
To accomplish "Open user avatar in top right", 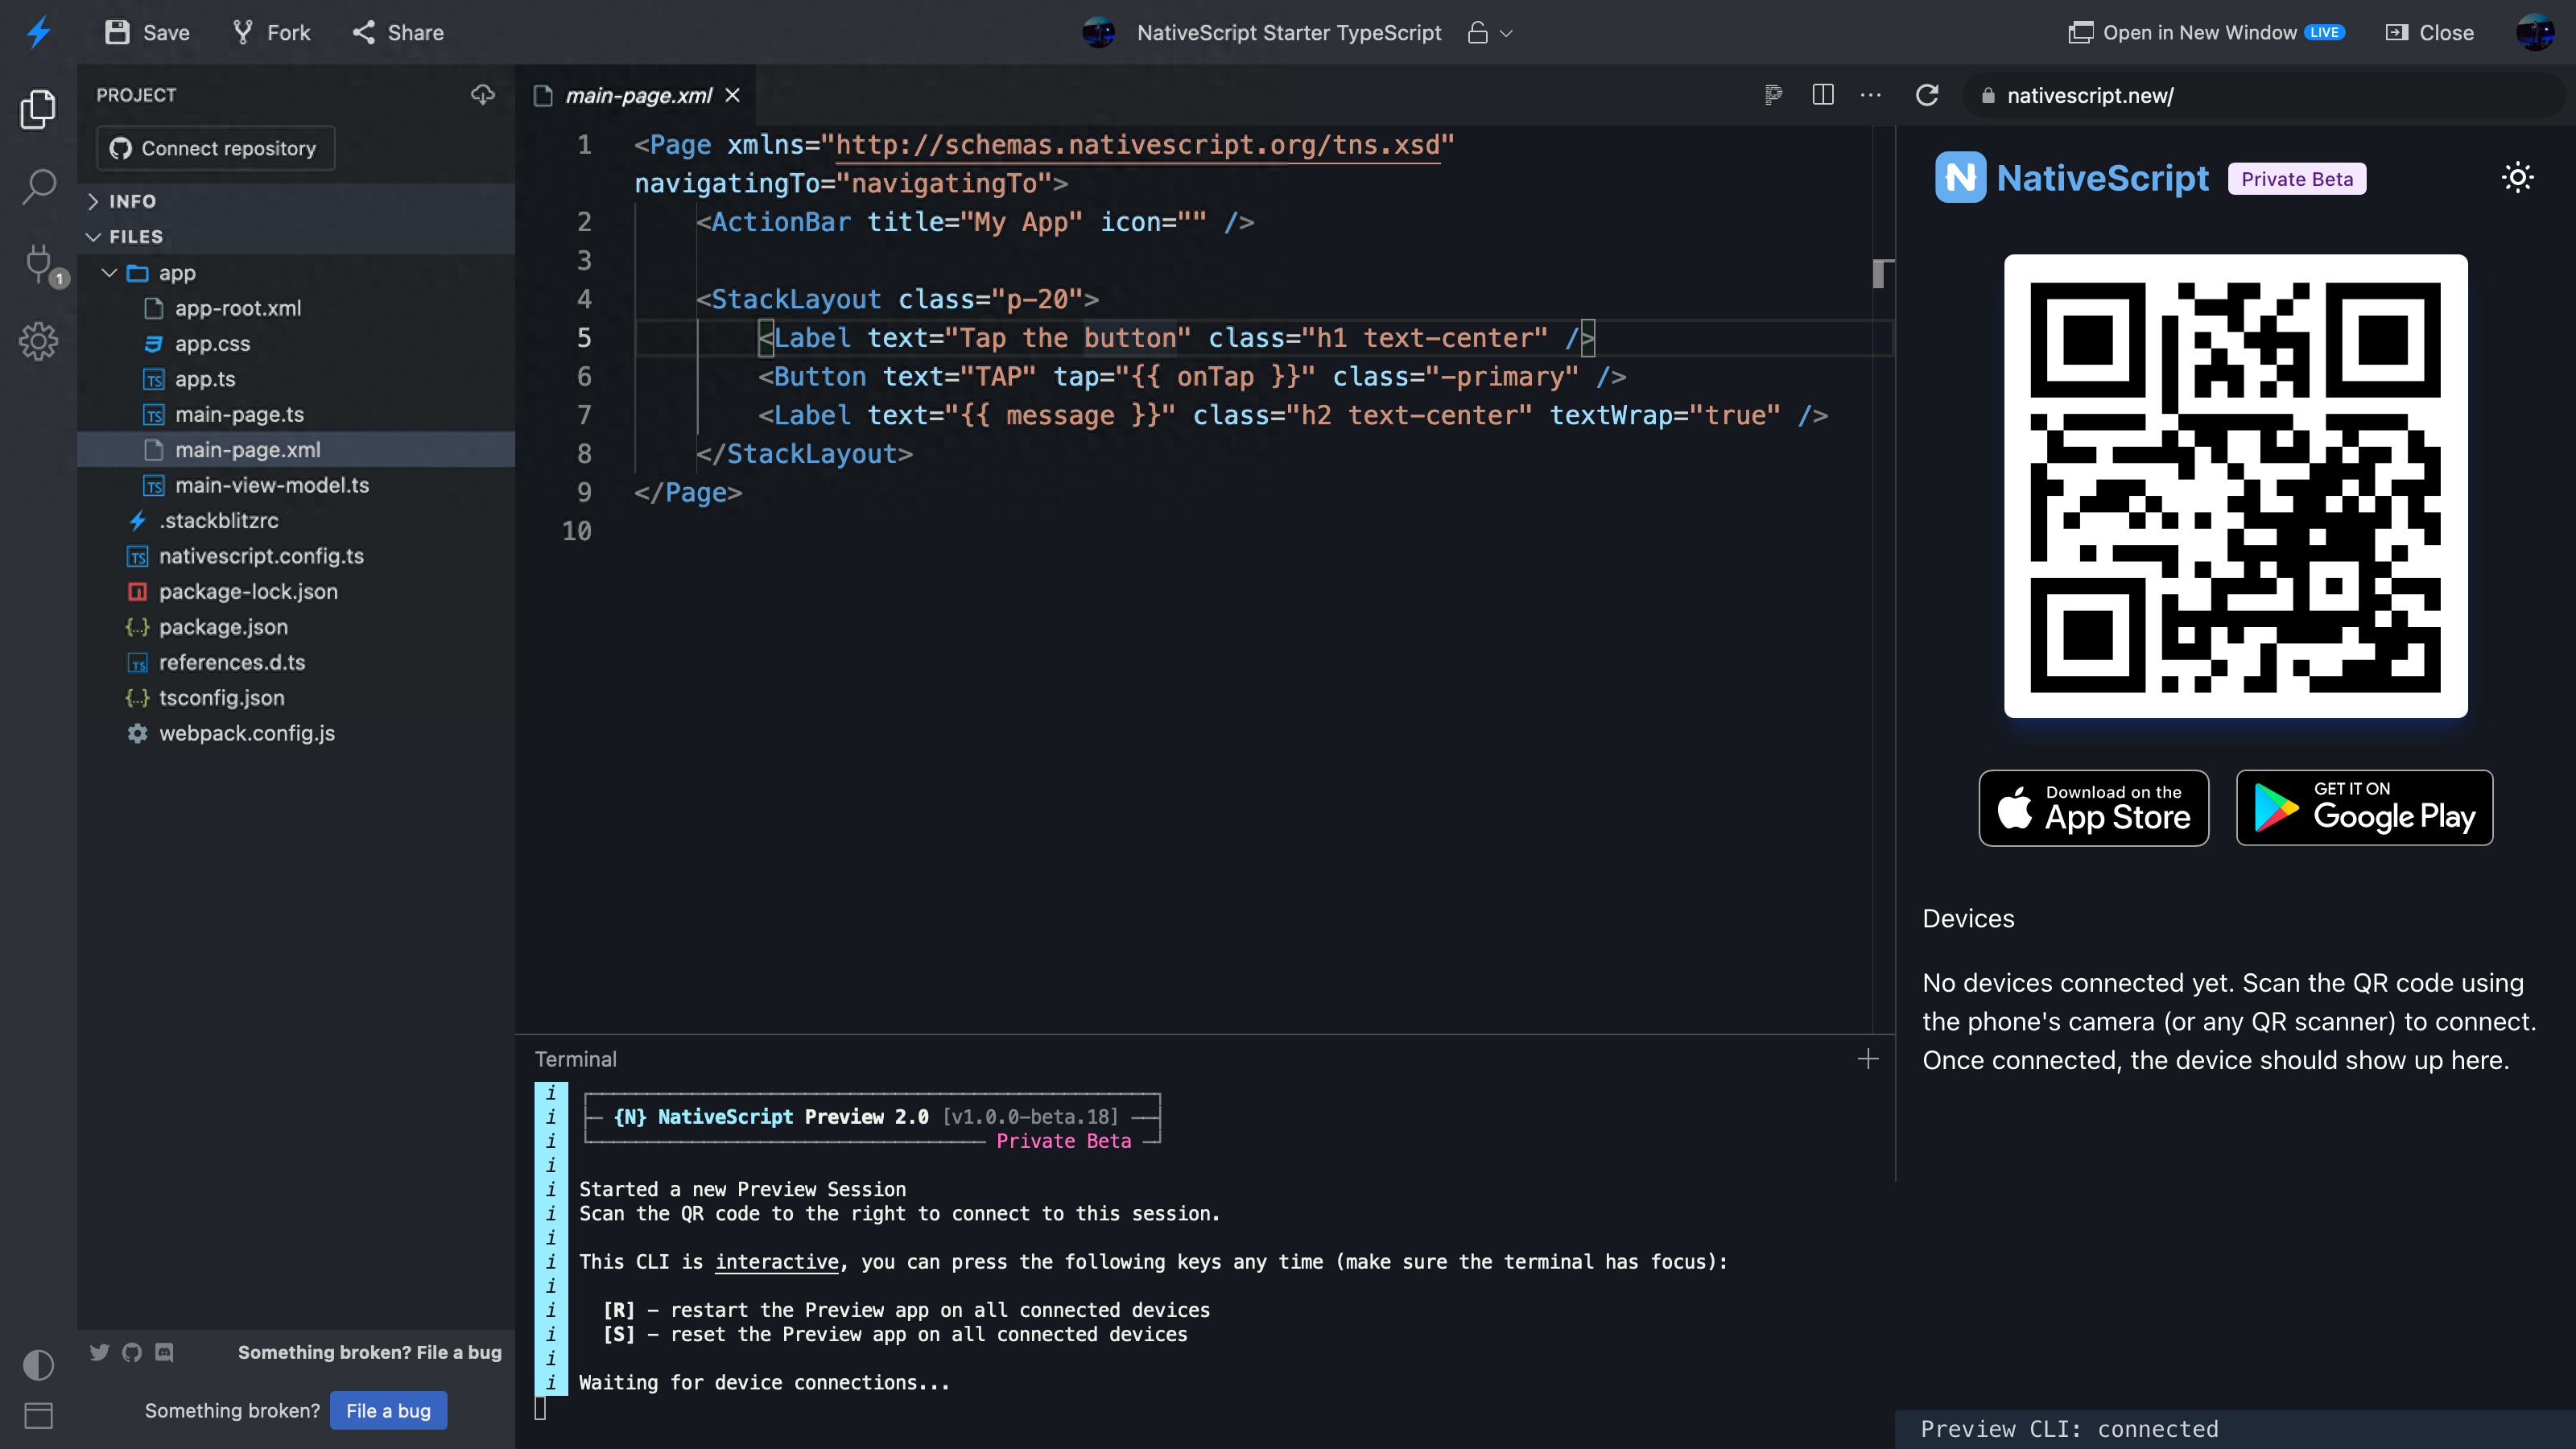I will coord(2535,32).
